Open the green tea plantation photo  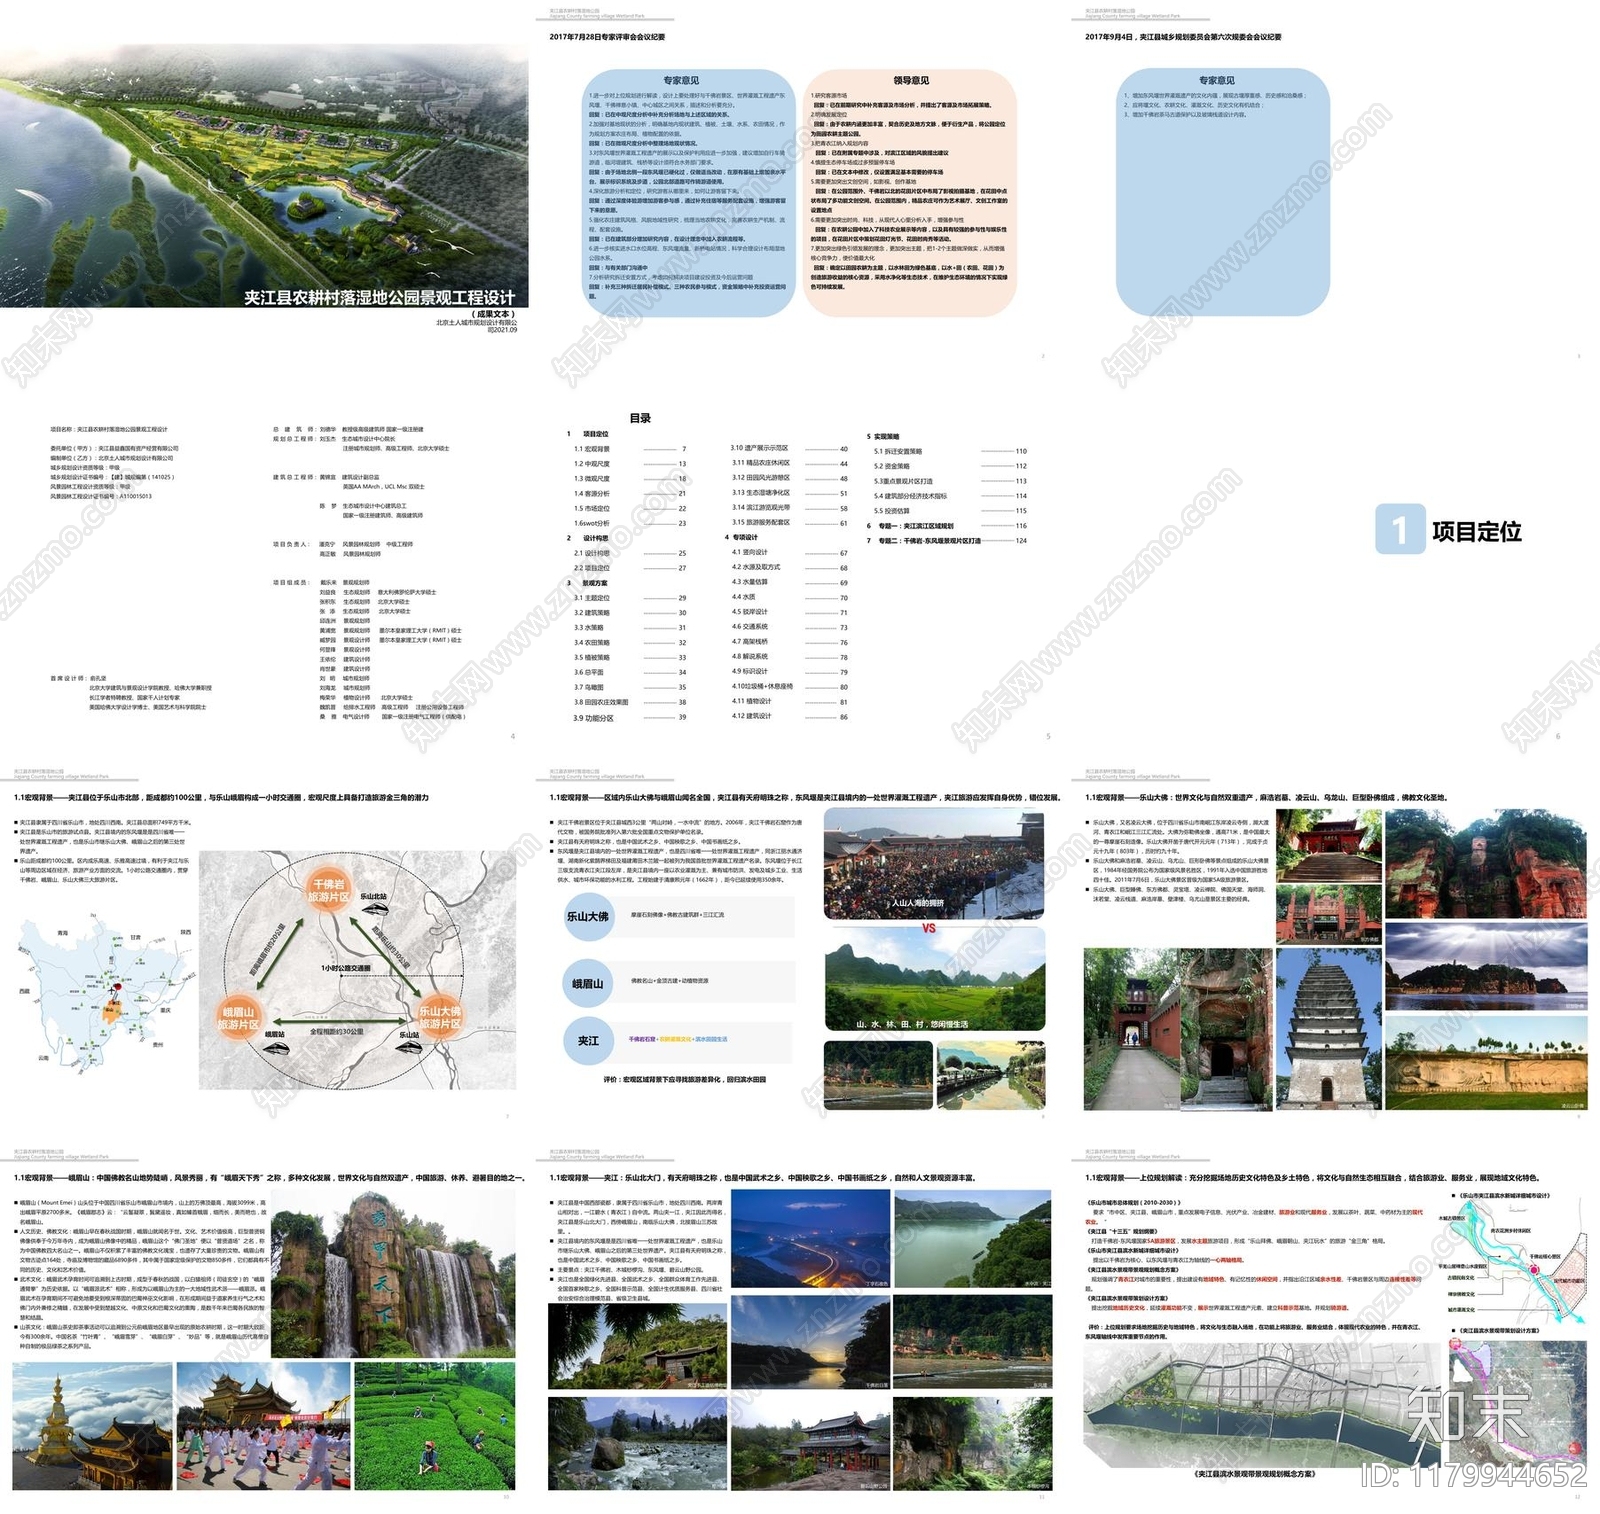point(435,1427)
